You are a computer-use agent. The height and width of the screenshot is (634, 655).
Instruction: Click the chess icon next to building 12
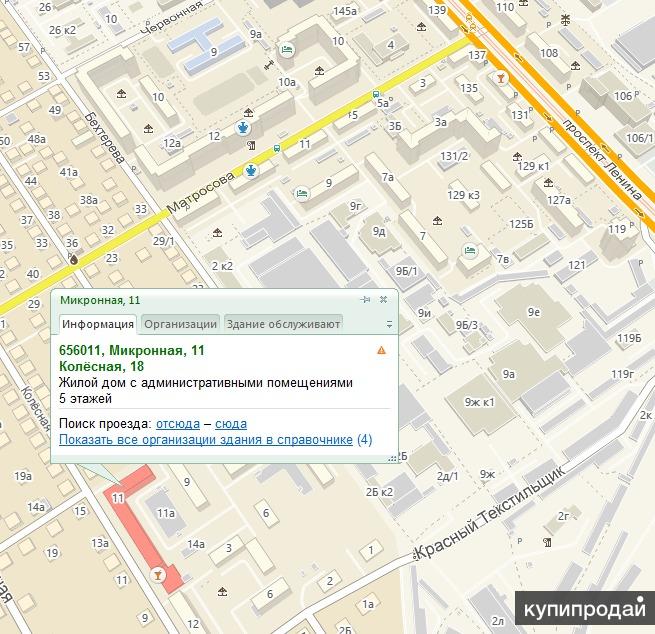click(x=242, y=128)
